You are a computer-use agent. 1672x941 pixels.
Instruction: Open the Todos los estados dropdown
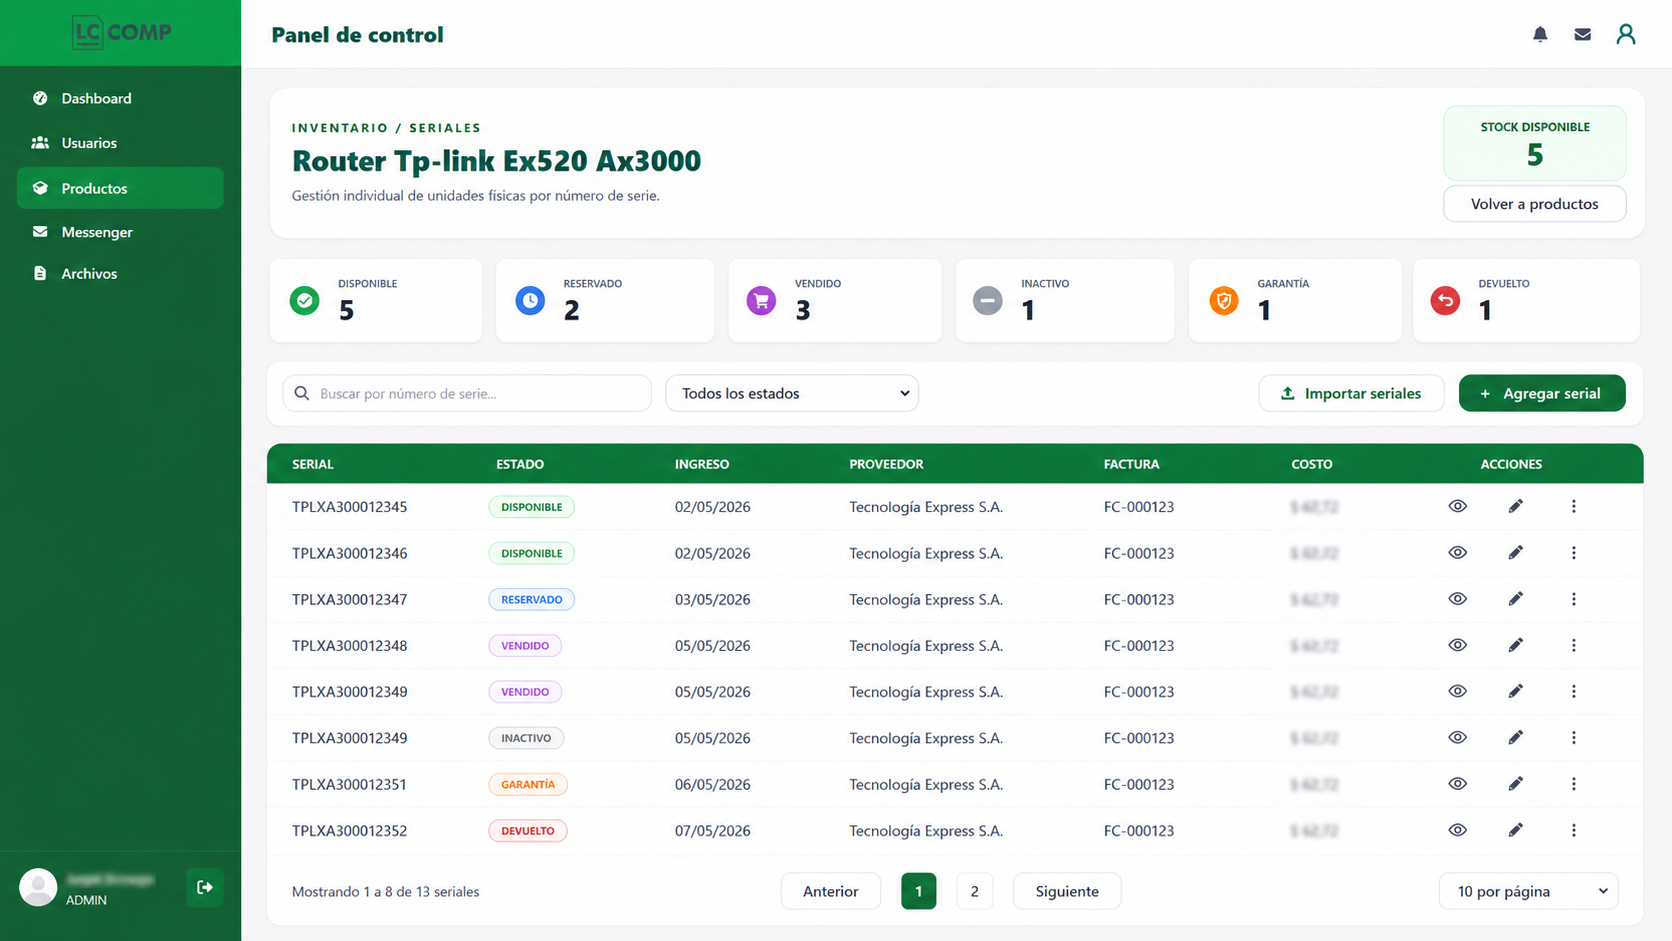point(792,393)
